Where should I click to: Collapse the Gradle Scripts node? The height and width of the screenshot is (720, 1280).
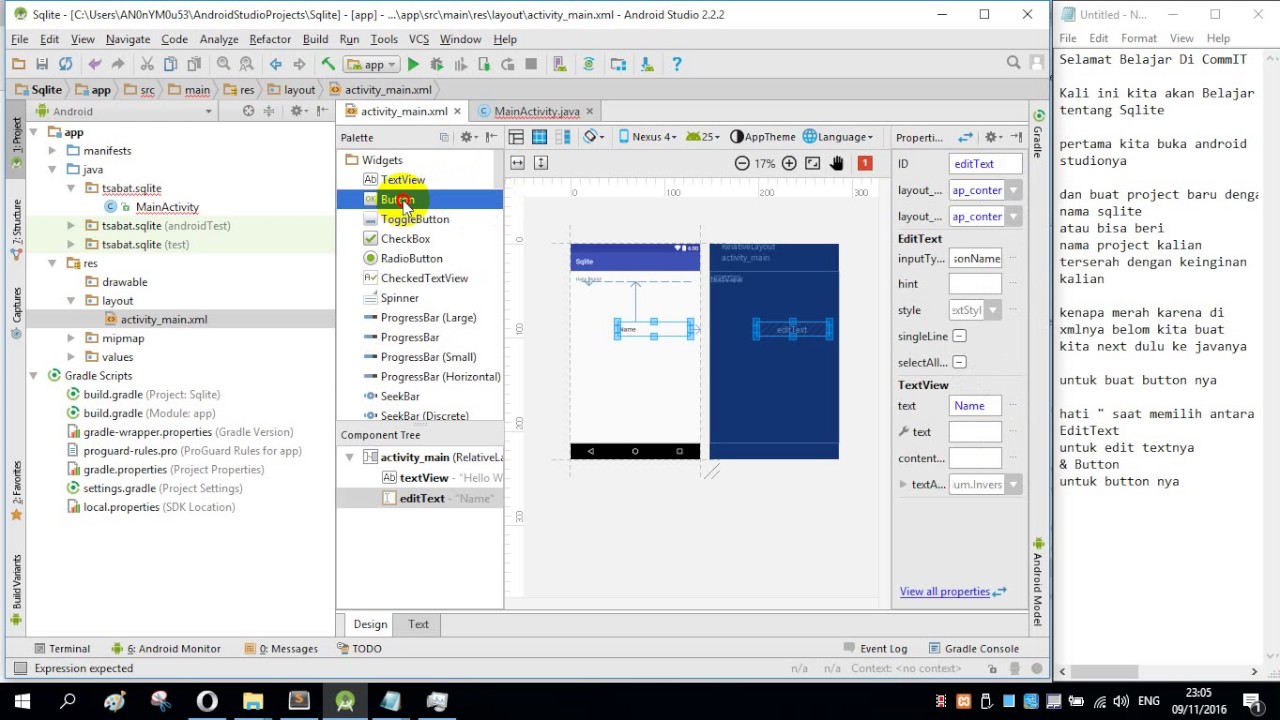[33, 375]
